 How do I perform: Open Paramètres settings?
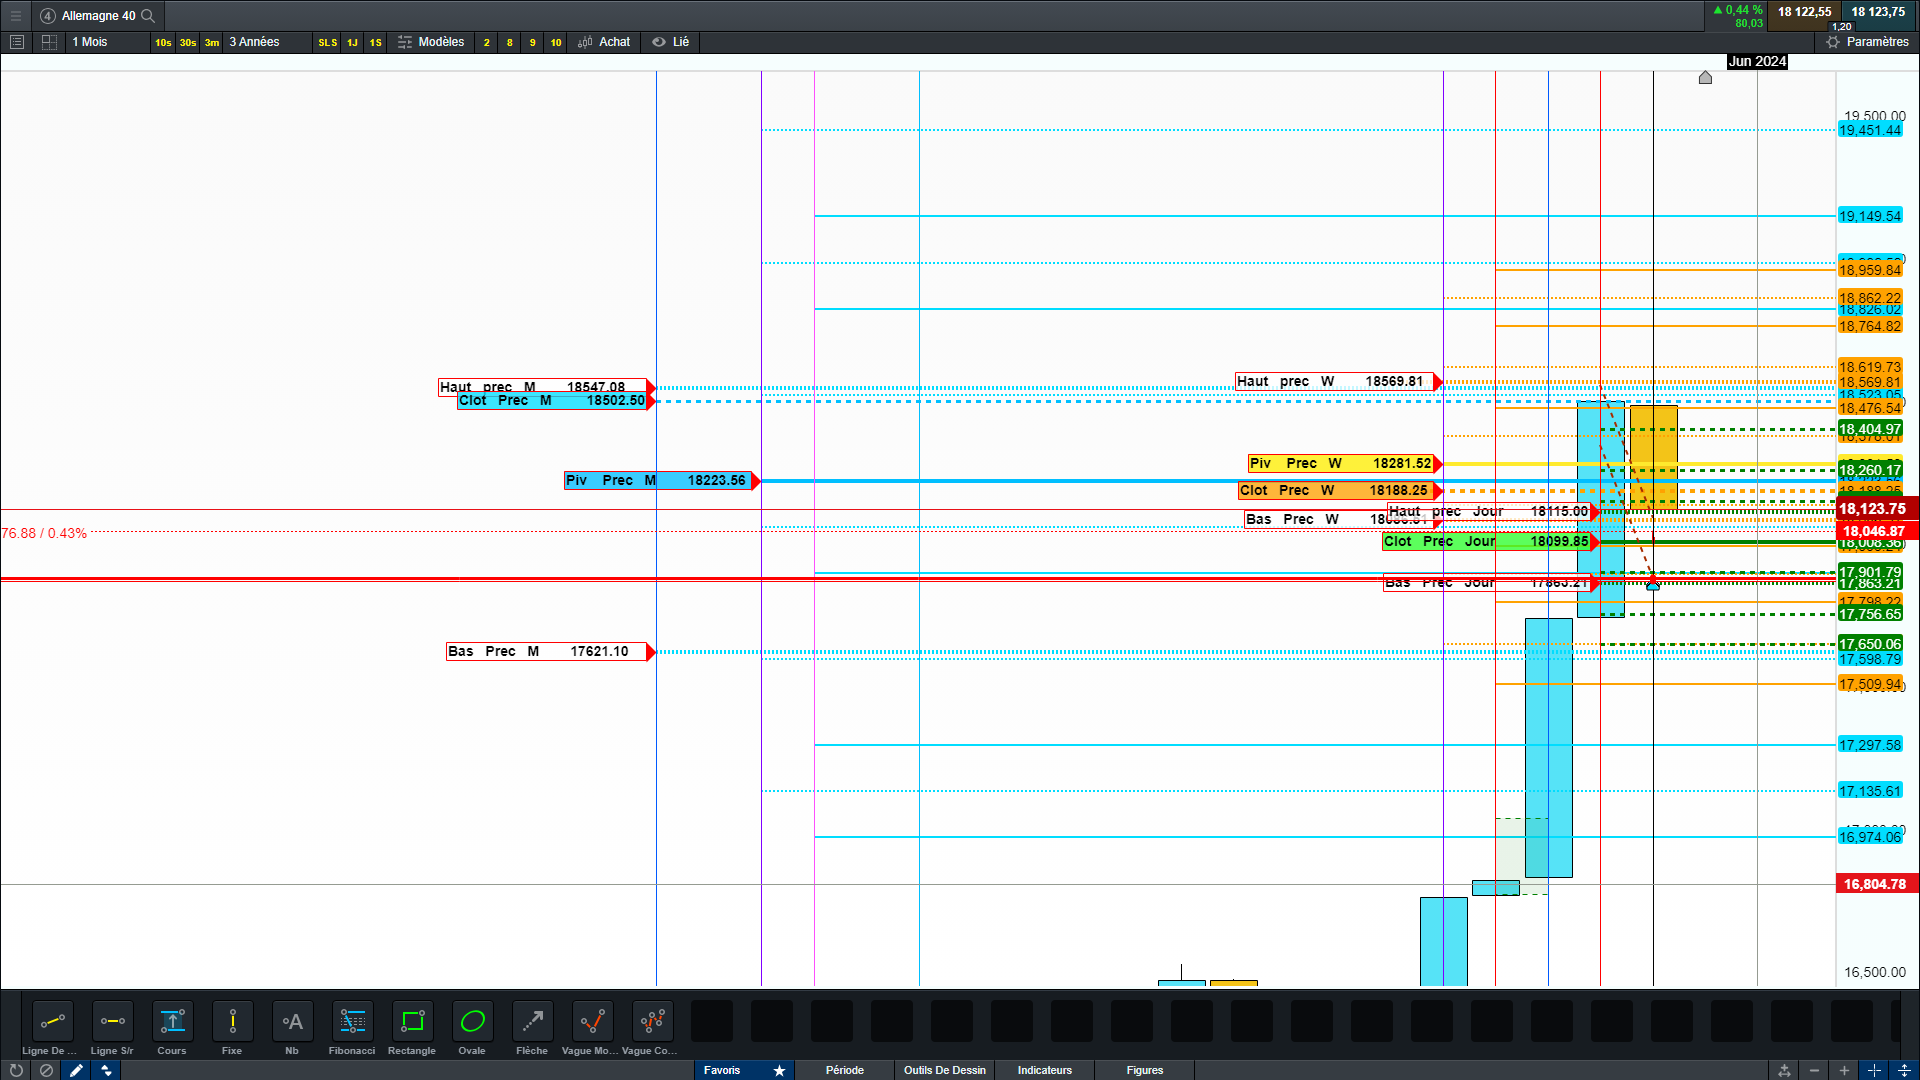[1867, 42]
